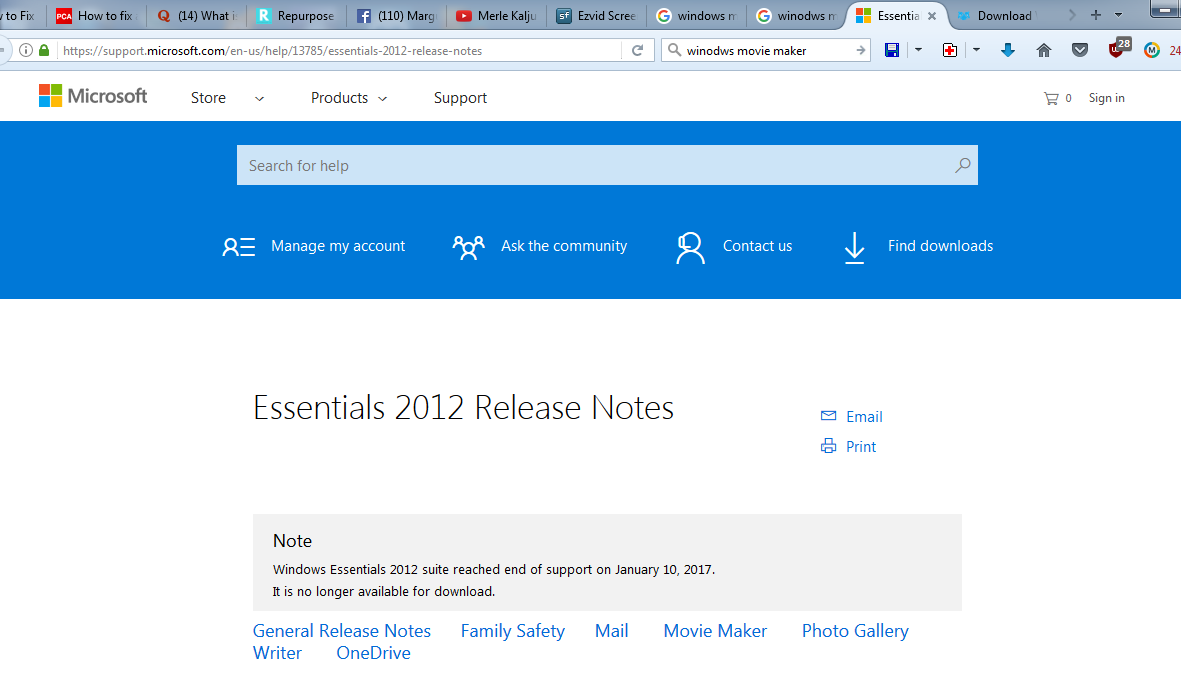Screen dimensions: 1181x680
Task: Click the Print link text
Action: (861, 447)
